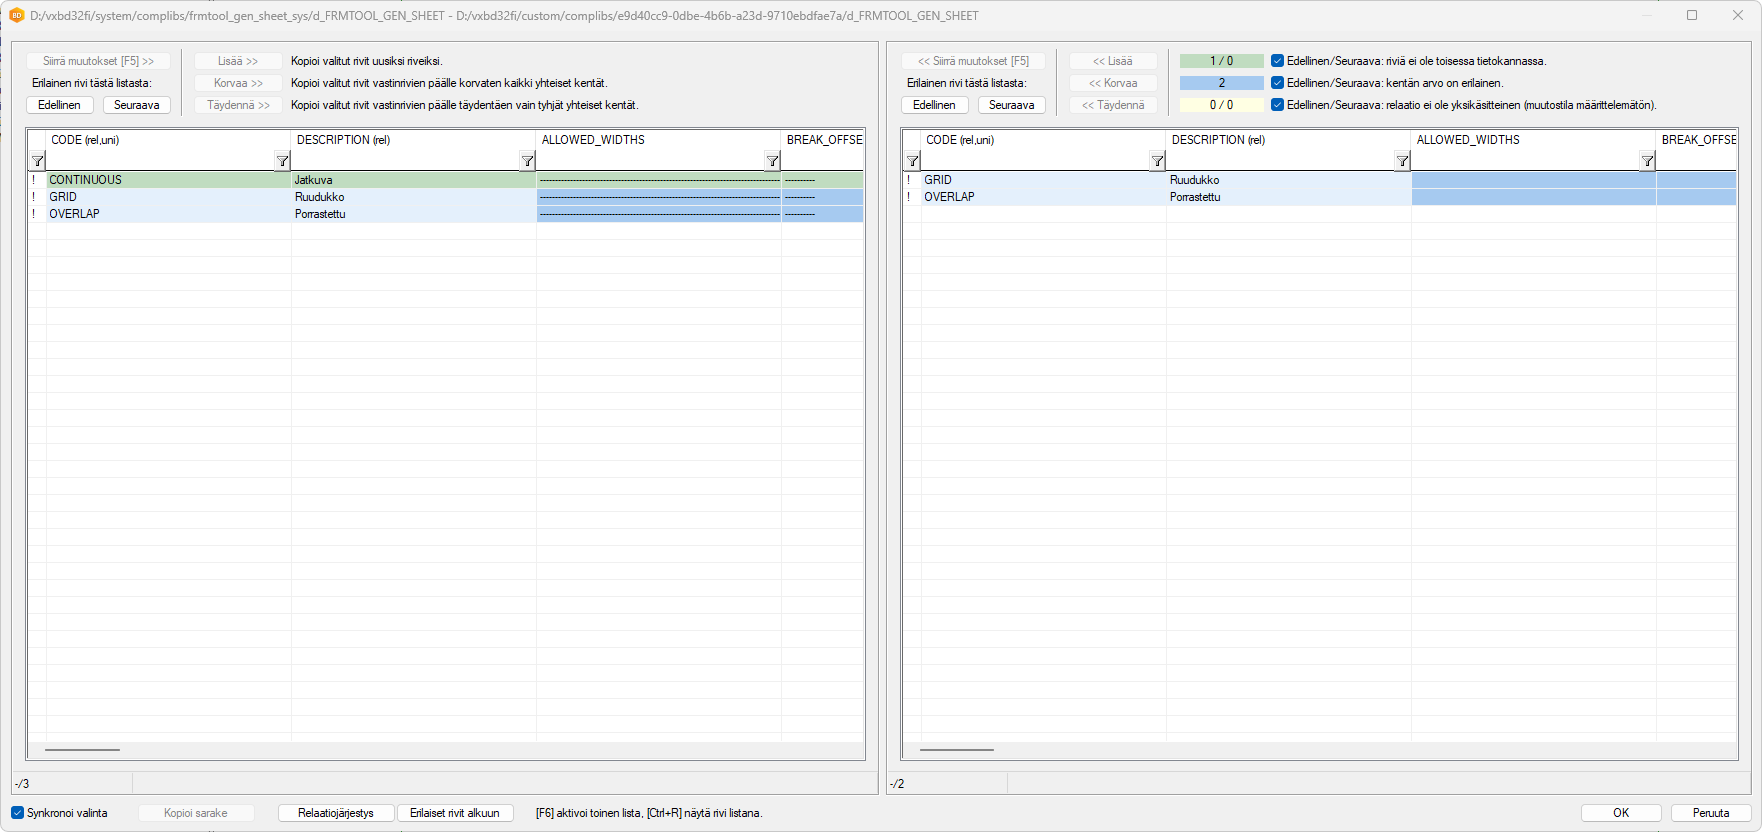Open filter for right table CODE column

coord(1157,161)
